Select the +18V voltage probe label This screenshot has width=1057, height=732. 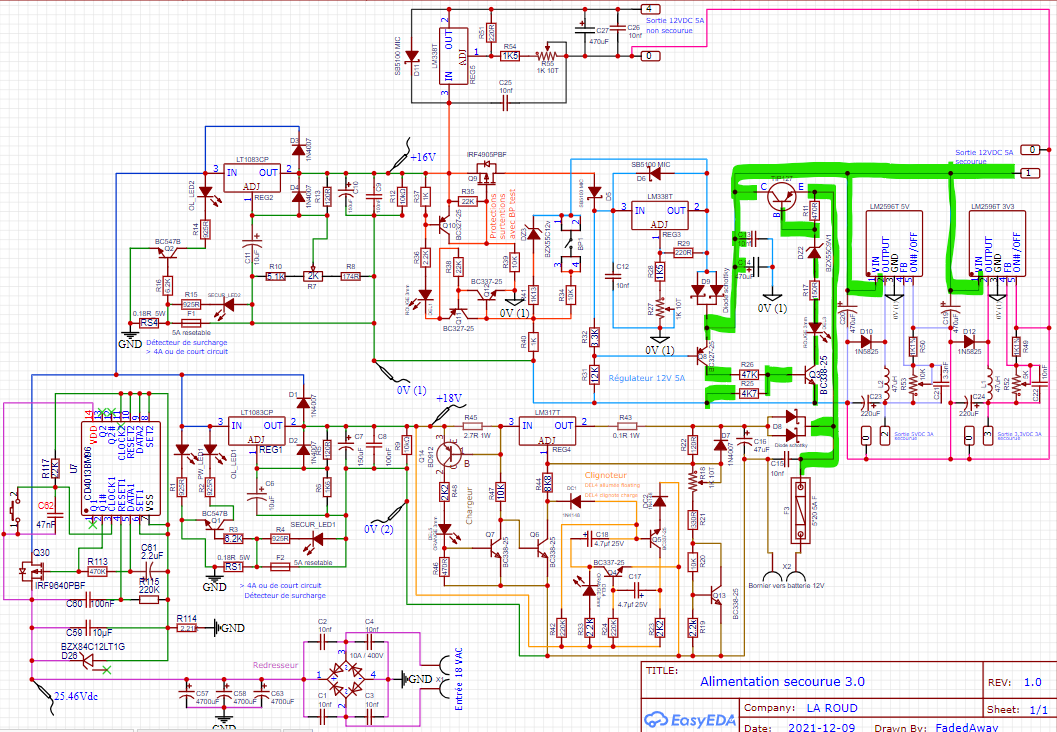click(449, 398)
